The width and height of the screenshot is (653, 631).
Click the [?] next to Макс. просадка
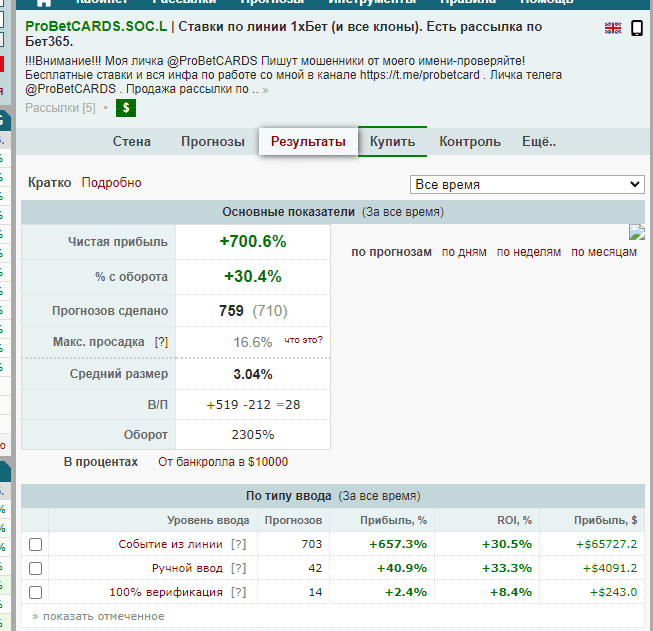point(161,342)
